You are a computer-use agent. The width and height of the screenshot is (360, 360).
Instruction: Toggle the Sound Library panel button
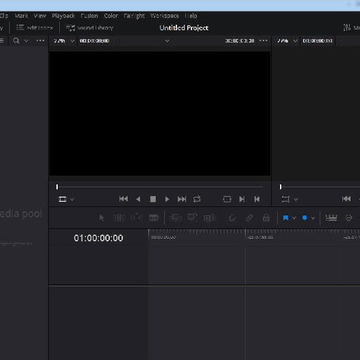tap(89, 28)
